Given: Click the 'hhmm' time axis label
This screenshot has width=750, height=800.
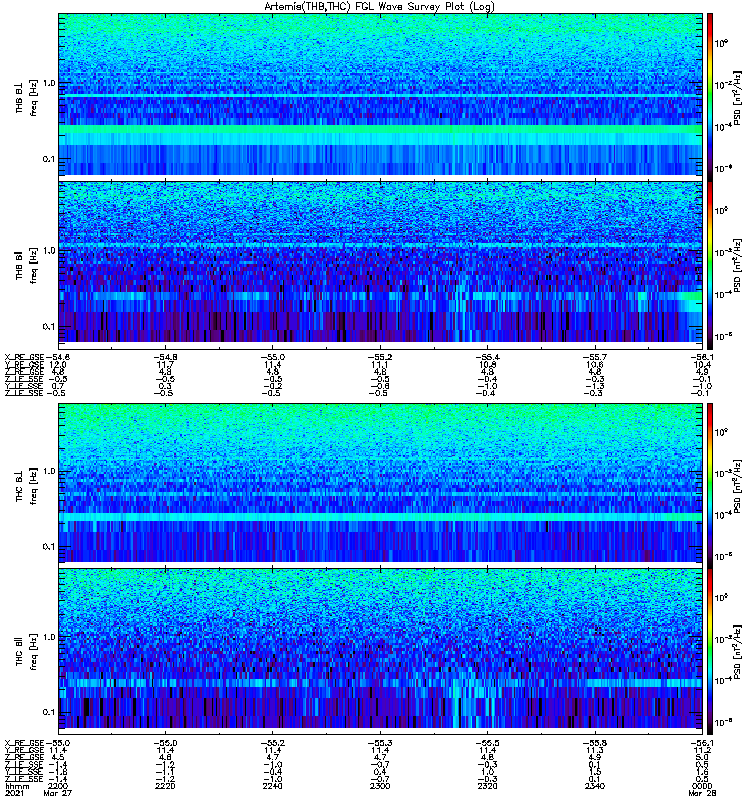Looking at the screenshot, I should [16, 786].
